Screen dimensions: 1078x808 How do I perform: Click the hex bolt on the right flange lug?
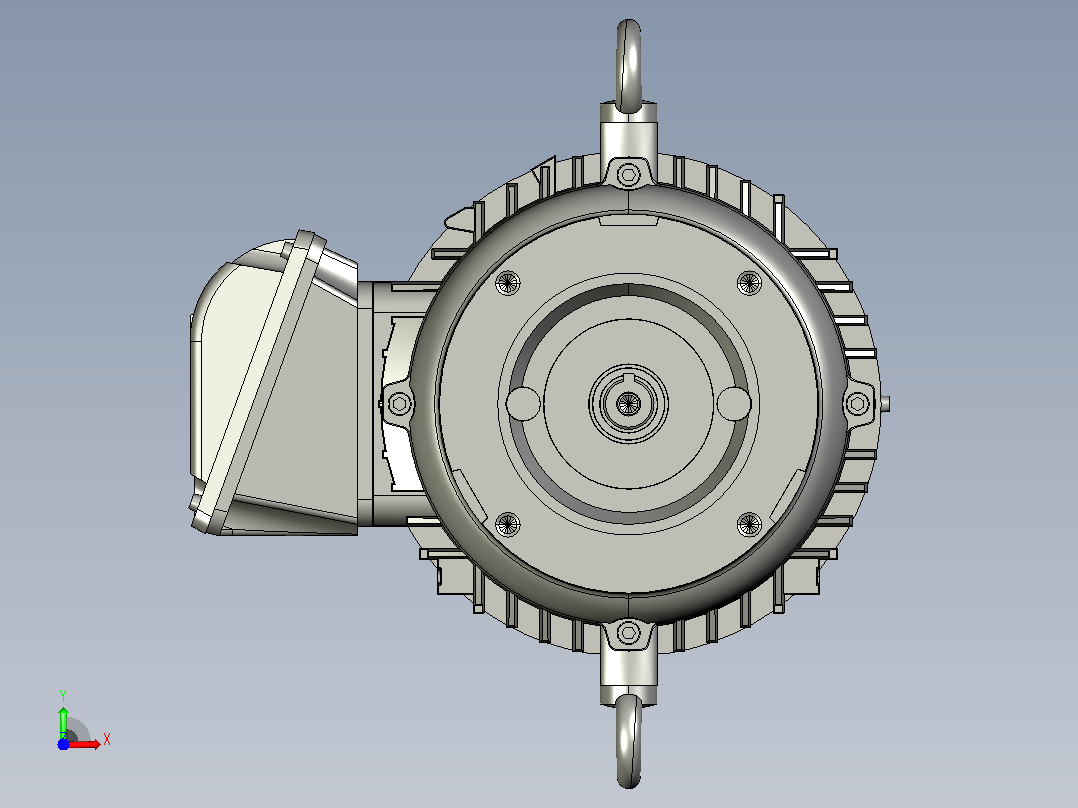pos(857,403)
